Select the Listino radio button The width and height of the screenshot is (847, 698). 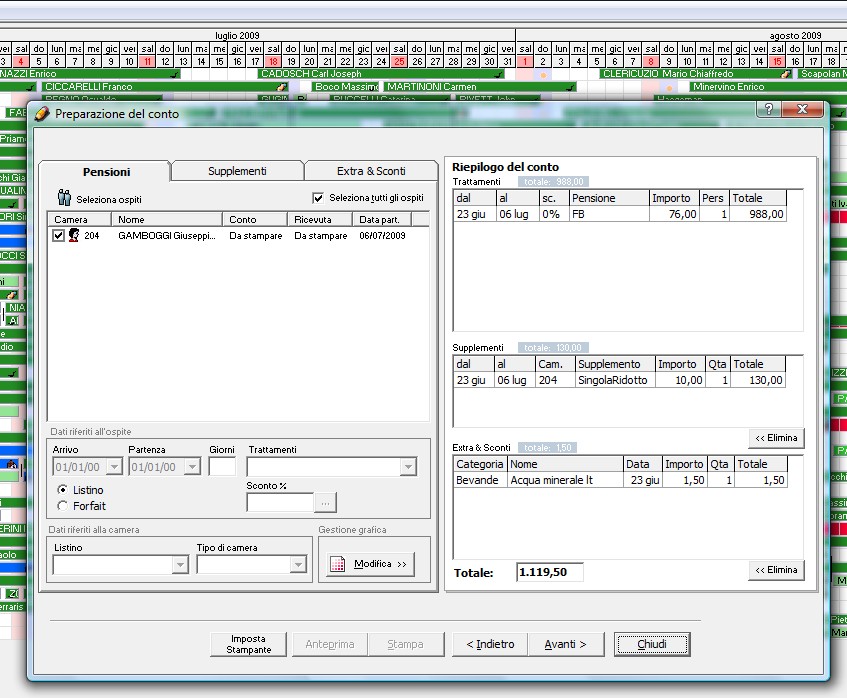pos(62,490)
